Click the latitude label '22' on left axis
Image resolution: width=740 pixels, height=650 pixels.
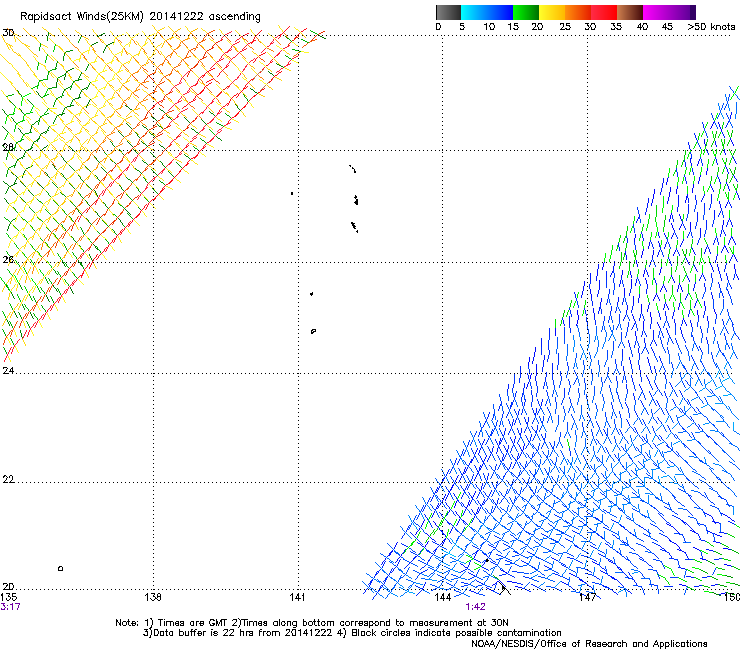coord(8,479)
